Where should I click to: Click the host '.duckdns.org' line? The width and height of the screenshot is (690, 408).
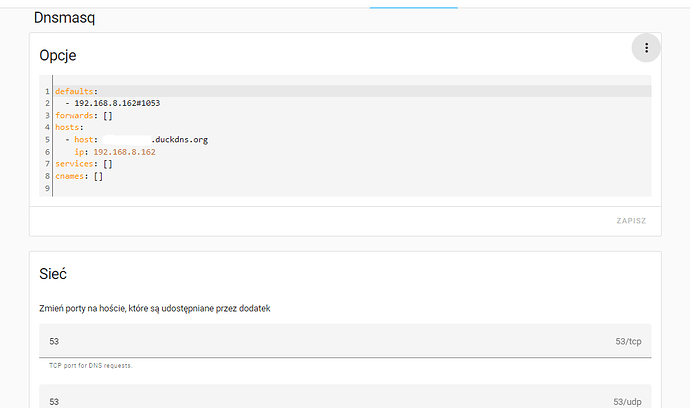(x=136, y=140)
